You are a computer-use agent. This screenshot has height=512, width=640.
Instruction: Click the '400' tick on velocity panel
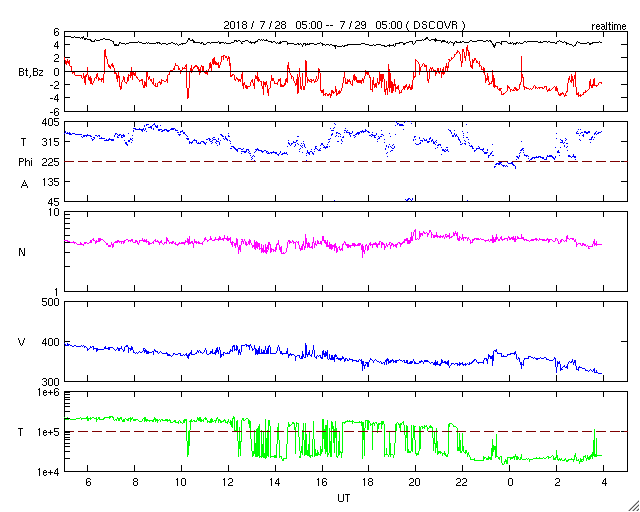(51, 342)
